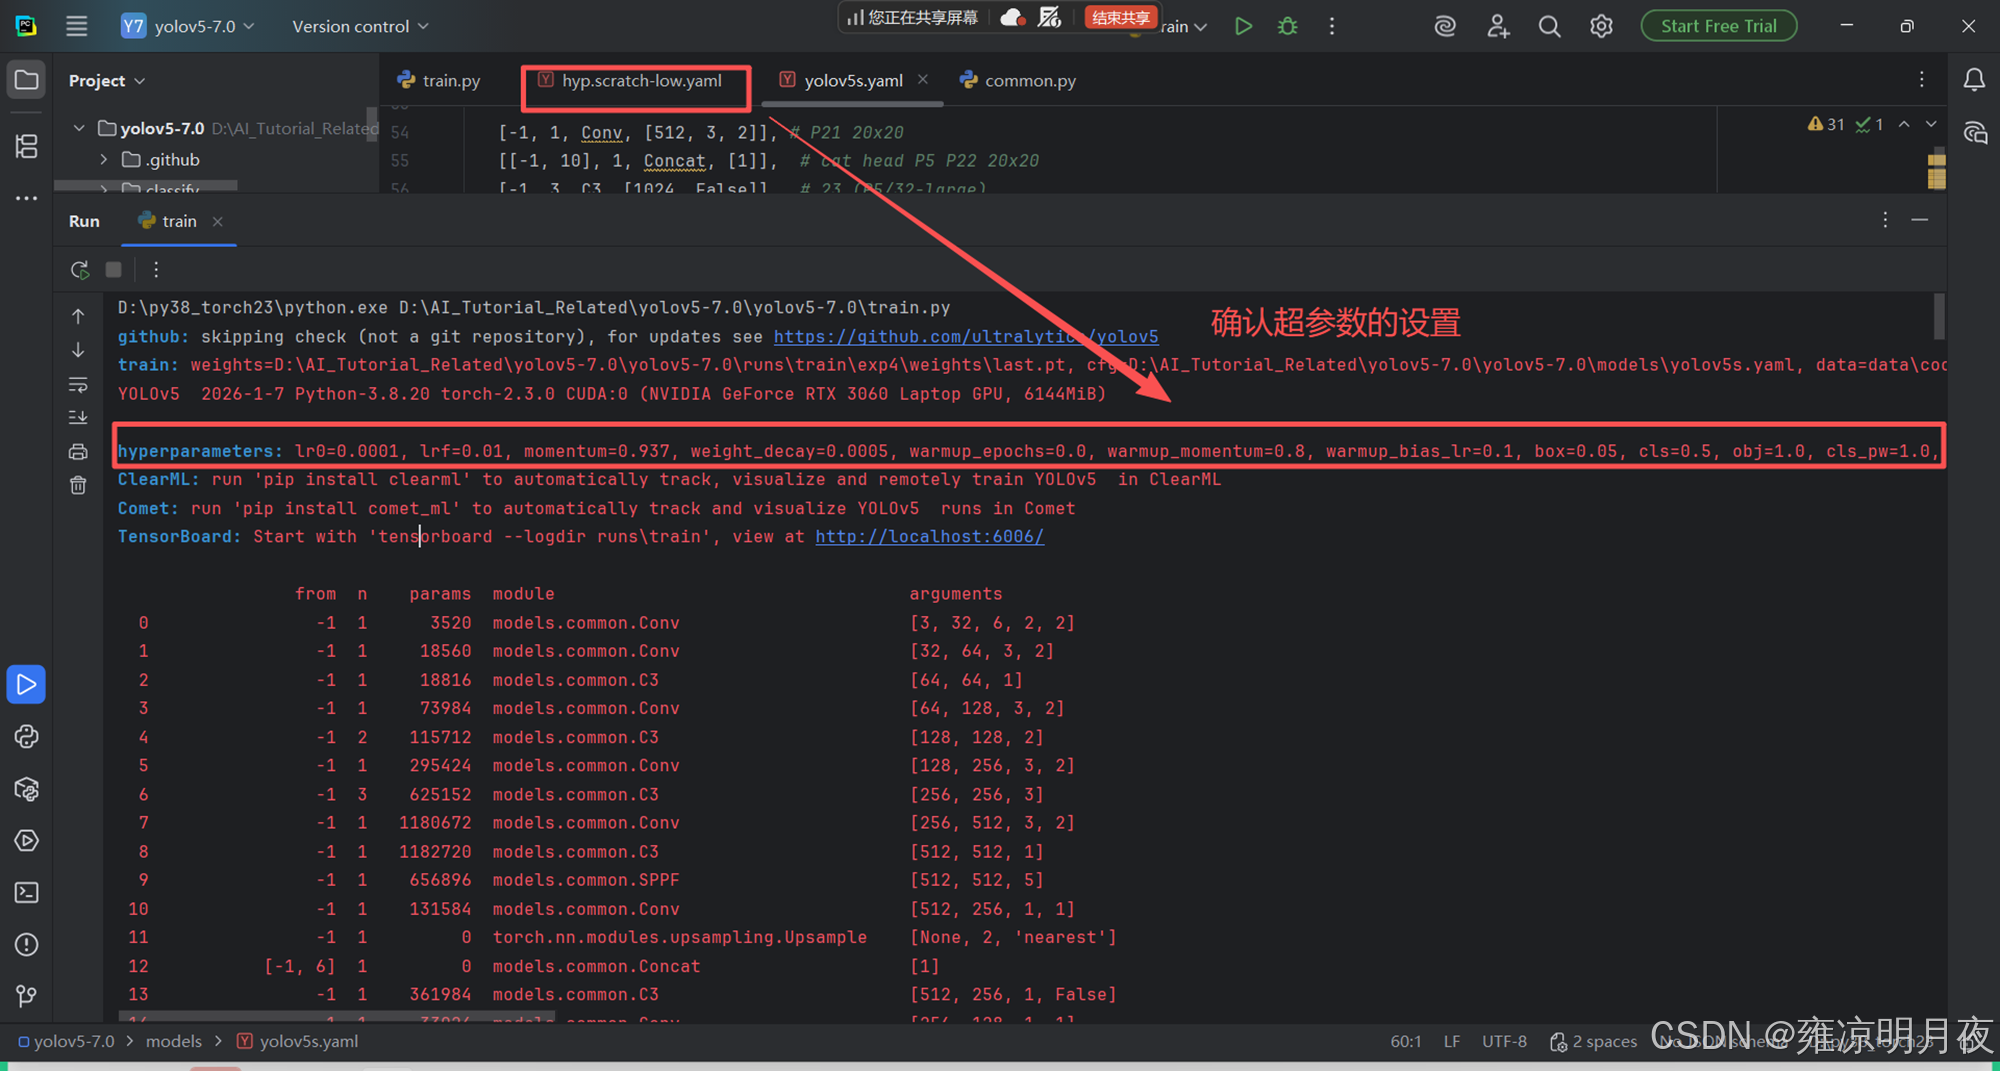Click the console horizontal scrollbar
Viewport: 2000px width, 1071px height.
pyautogui.click(x=336, y=1016)
